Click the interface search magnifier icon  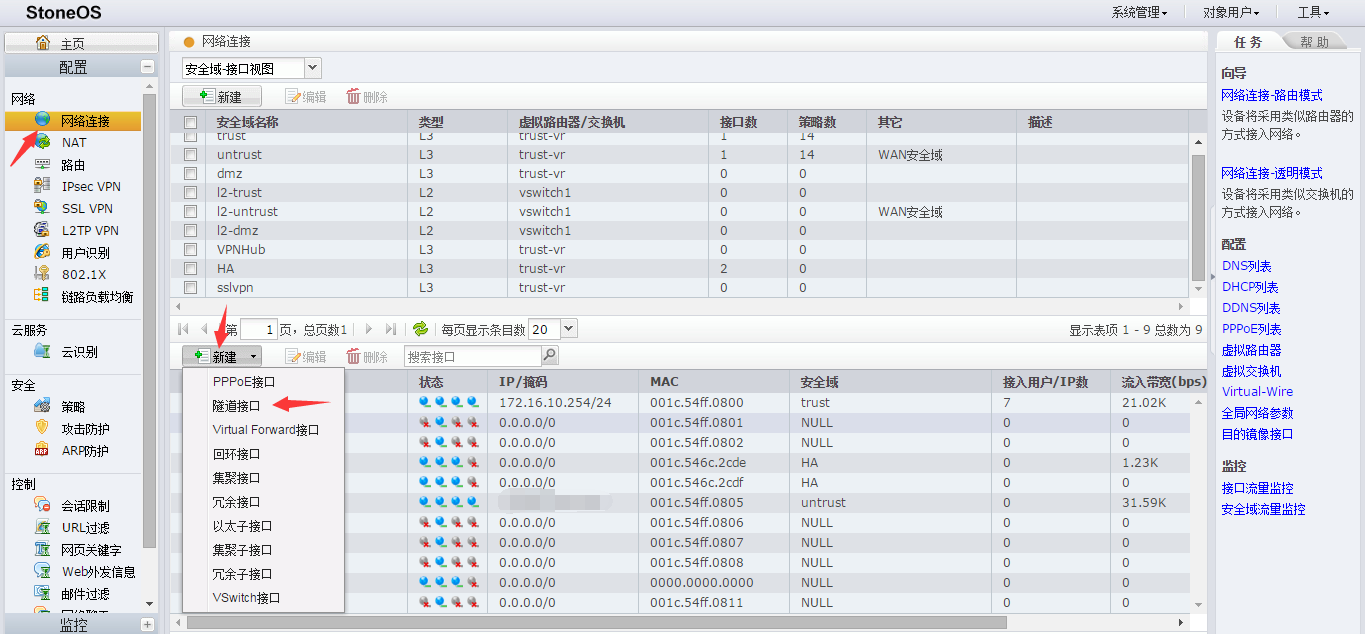tap(549, 356)
